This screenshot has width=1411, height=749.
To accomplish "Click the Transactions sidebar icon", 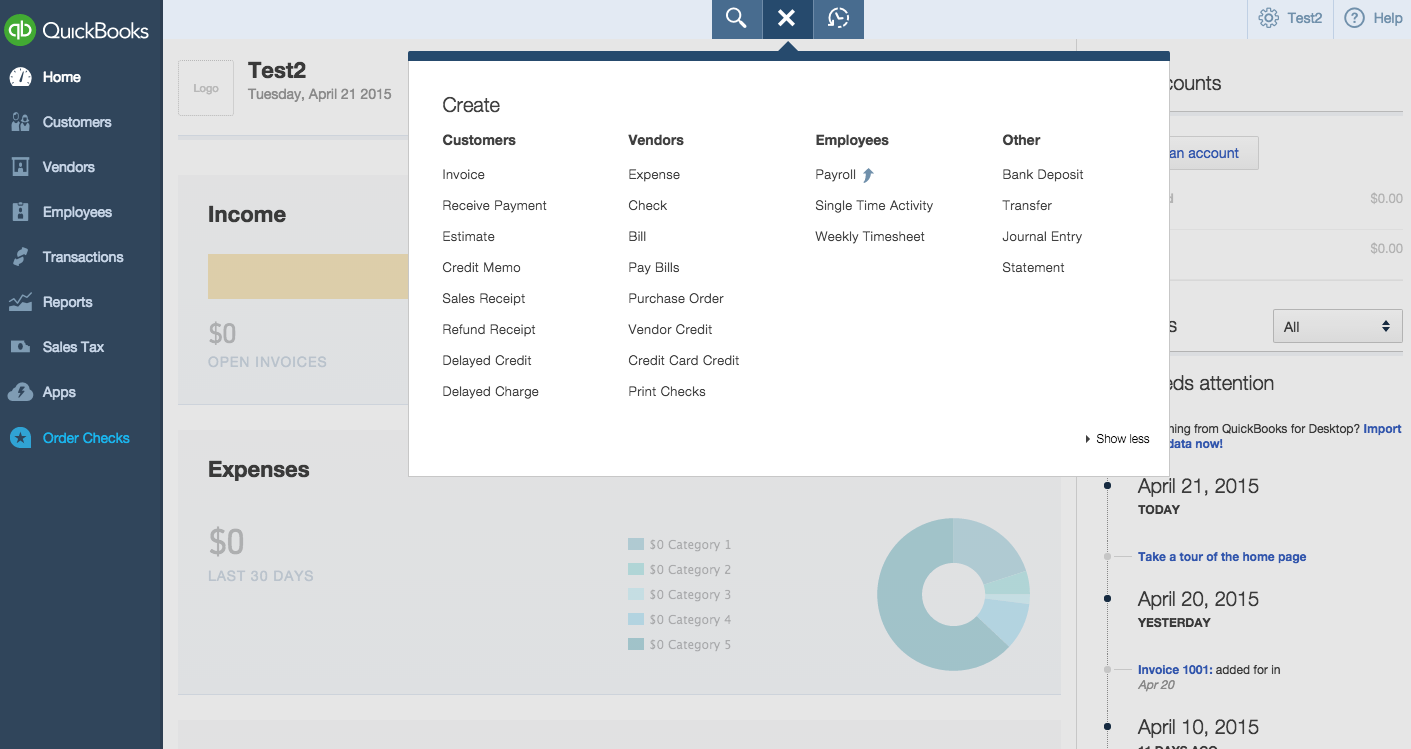I will coord(20,257).
